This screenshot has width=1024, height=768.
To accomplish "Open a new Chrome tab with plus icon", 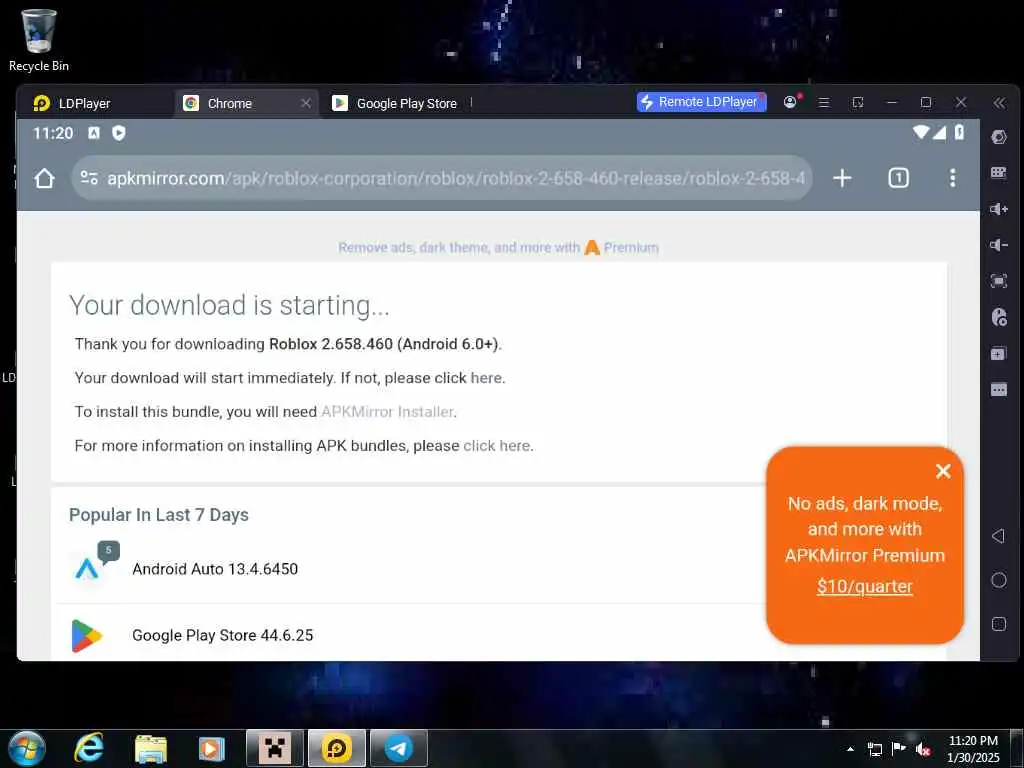I will pos(842,178).
